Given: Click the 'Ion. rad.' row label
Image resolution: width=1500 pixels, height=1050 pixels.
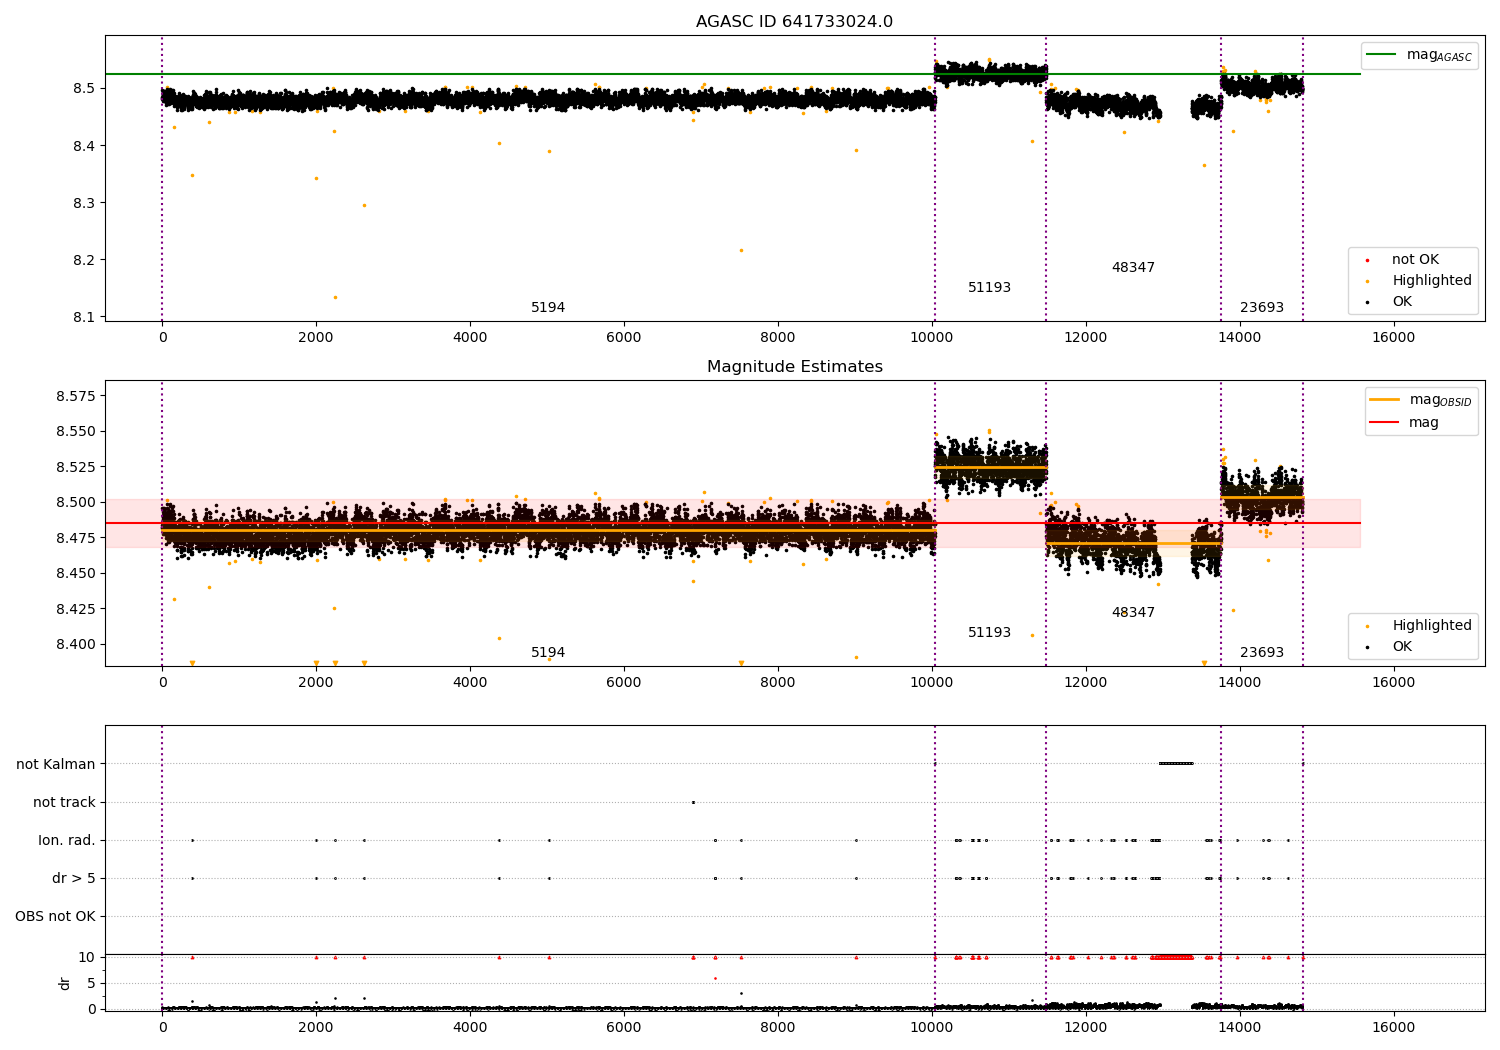Looking at the screenshot, I should 67,840.
